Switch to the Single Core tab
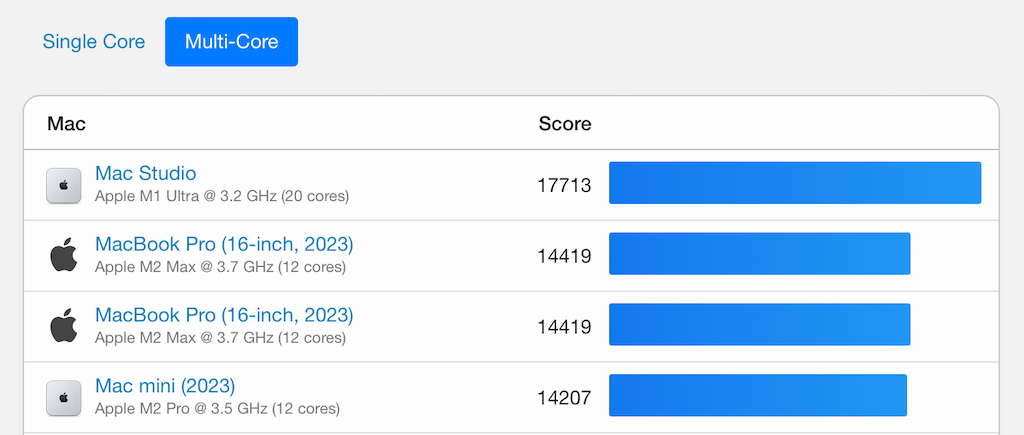The height and width of the screenshot is (435, 1024). coord(93,42)
